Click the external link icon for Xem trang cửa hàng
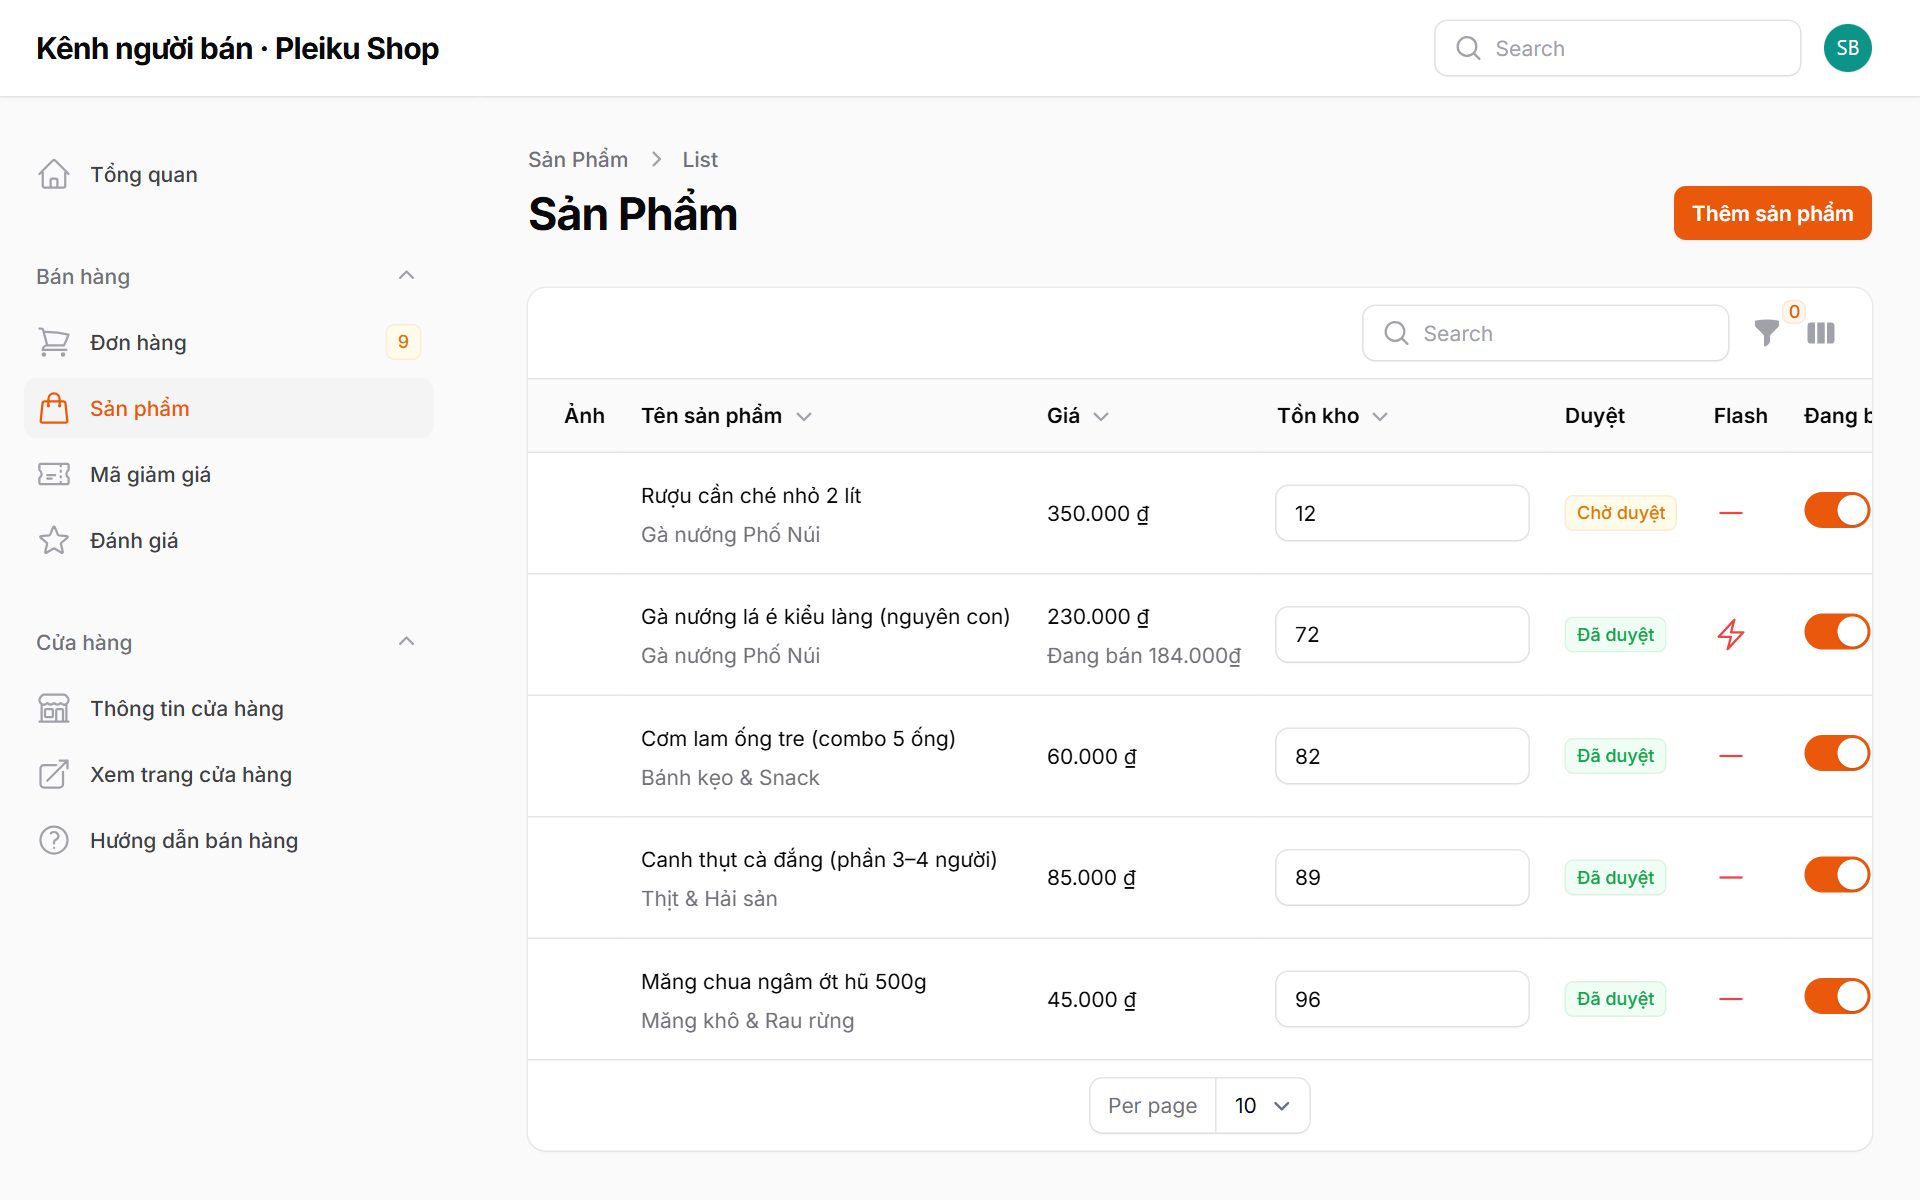The width and height of the screenshot is (1920, 1200). tap(54, 774)
